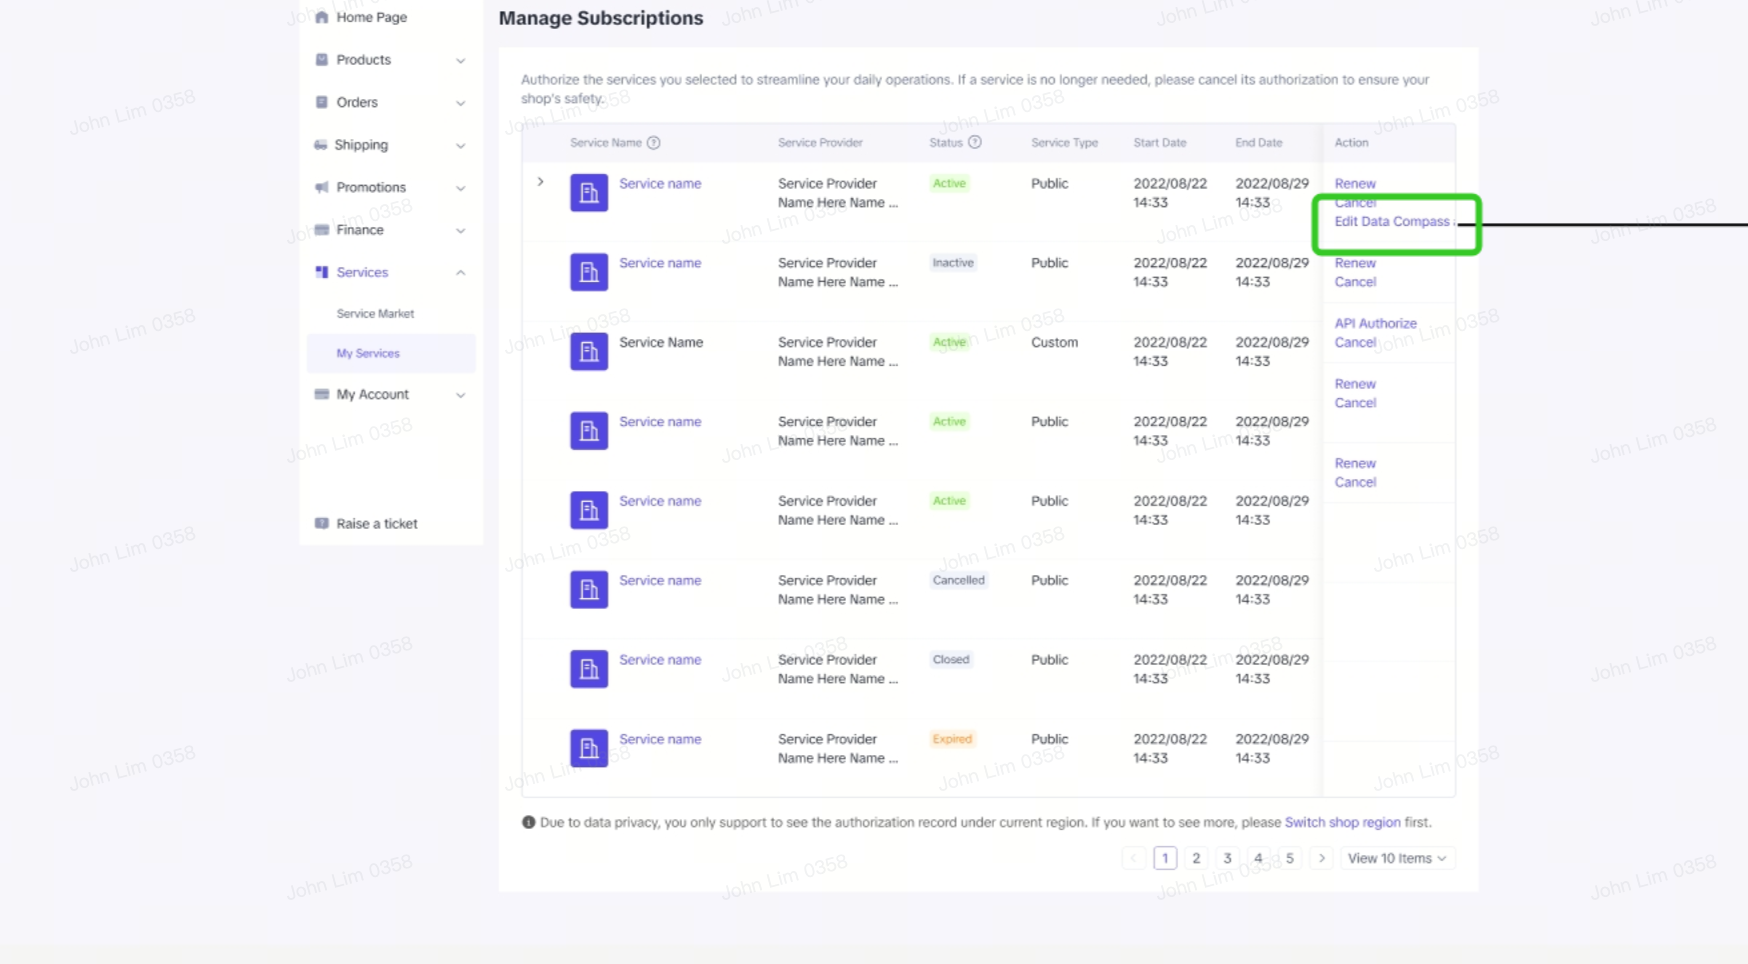Open the Orders sidebar menu
Viewport: 1748px width, 964px height.
pos(357,102)
